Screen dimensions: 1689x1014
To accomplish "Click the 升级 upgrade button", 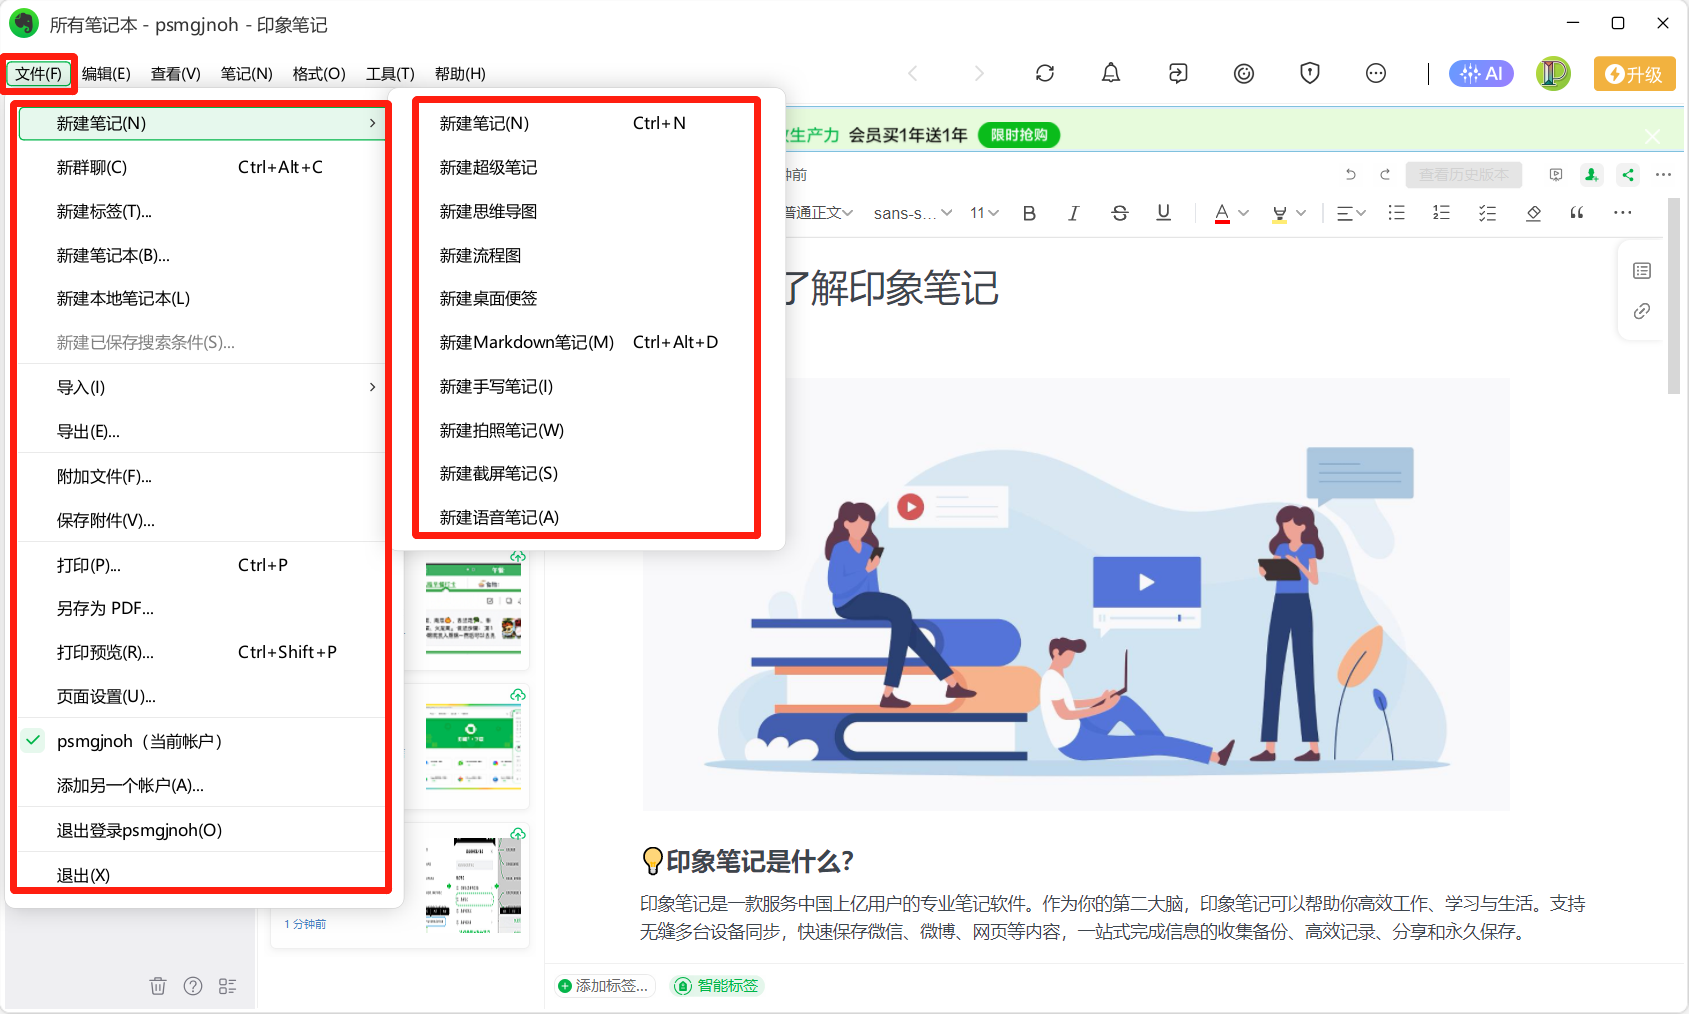I will 1634,74.
